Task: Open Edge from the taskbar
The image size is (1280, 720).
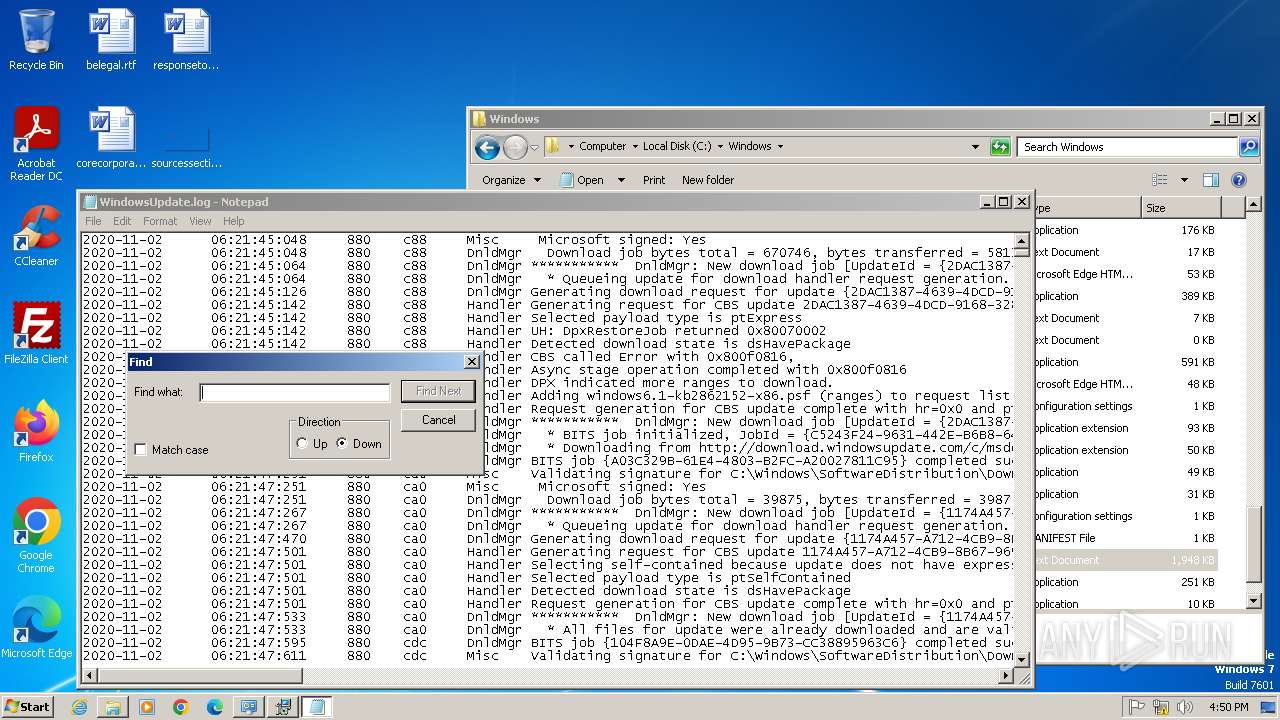Action: tap(215, 707)
